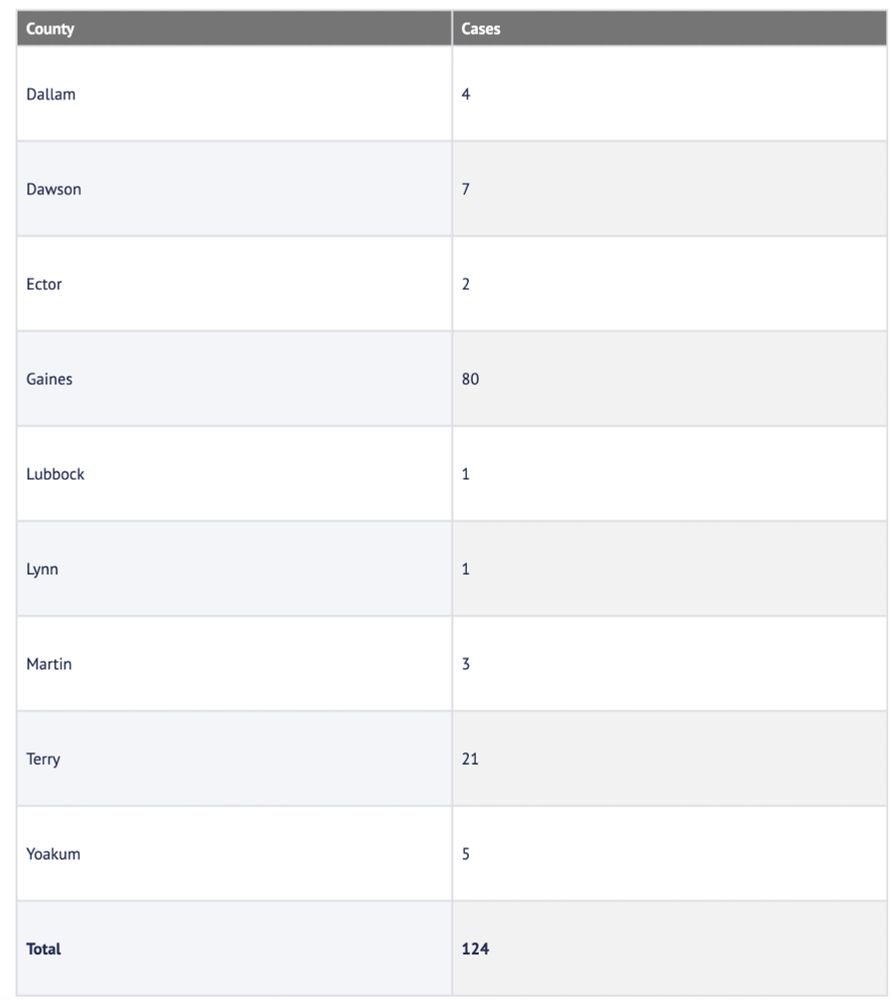Click the Gaines county name
The image size is (892, 1000).
49,379
